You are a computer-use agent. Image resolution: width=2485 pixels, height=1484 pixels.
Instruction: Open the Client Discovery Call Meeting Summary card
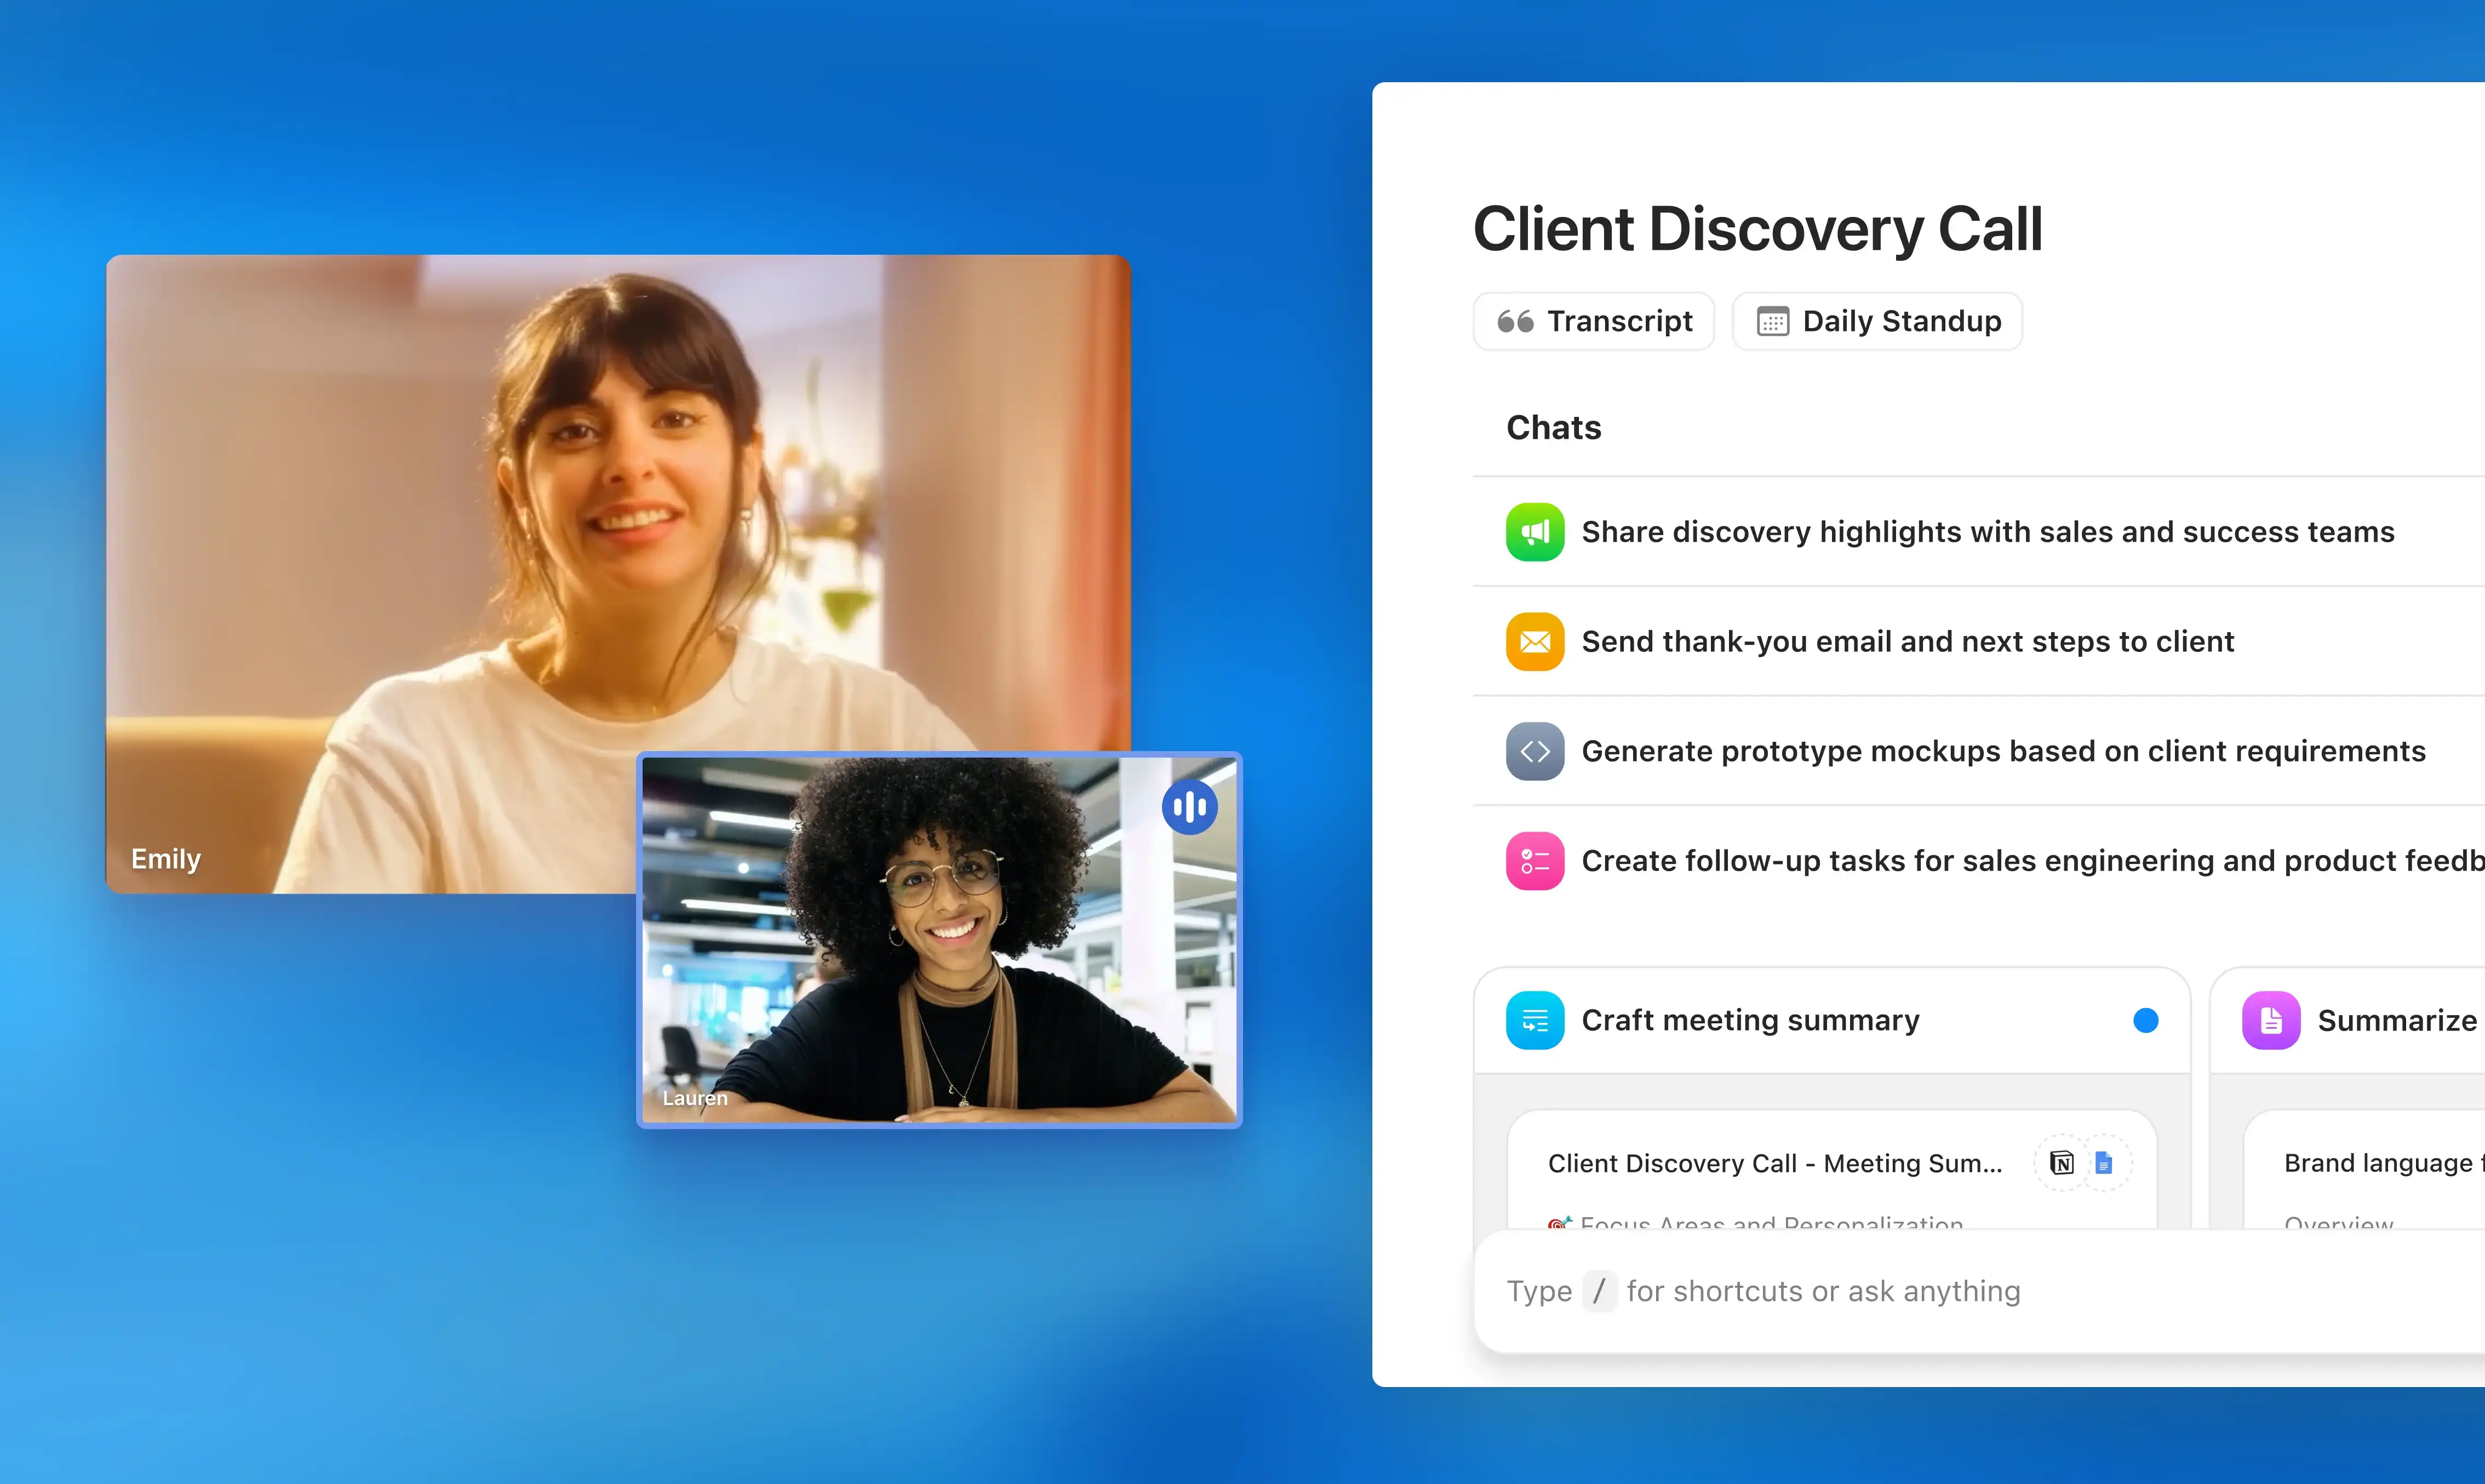point(1774,1164)
